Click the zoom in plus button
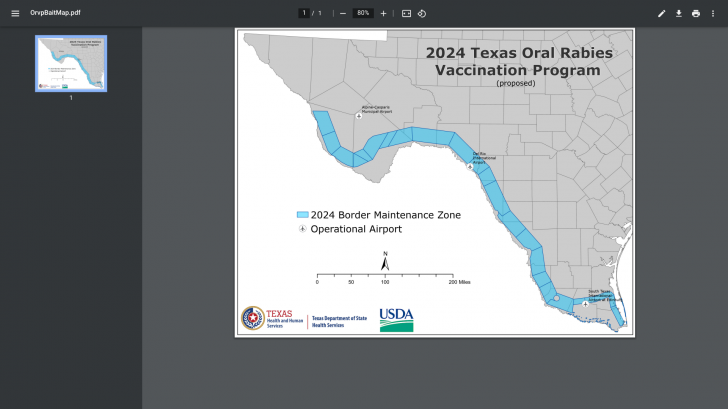728x409 pixels. 383,13
